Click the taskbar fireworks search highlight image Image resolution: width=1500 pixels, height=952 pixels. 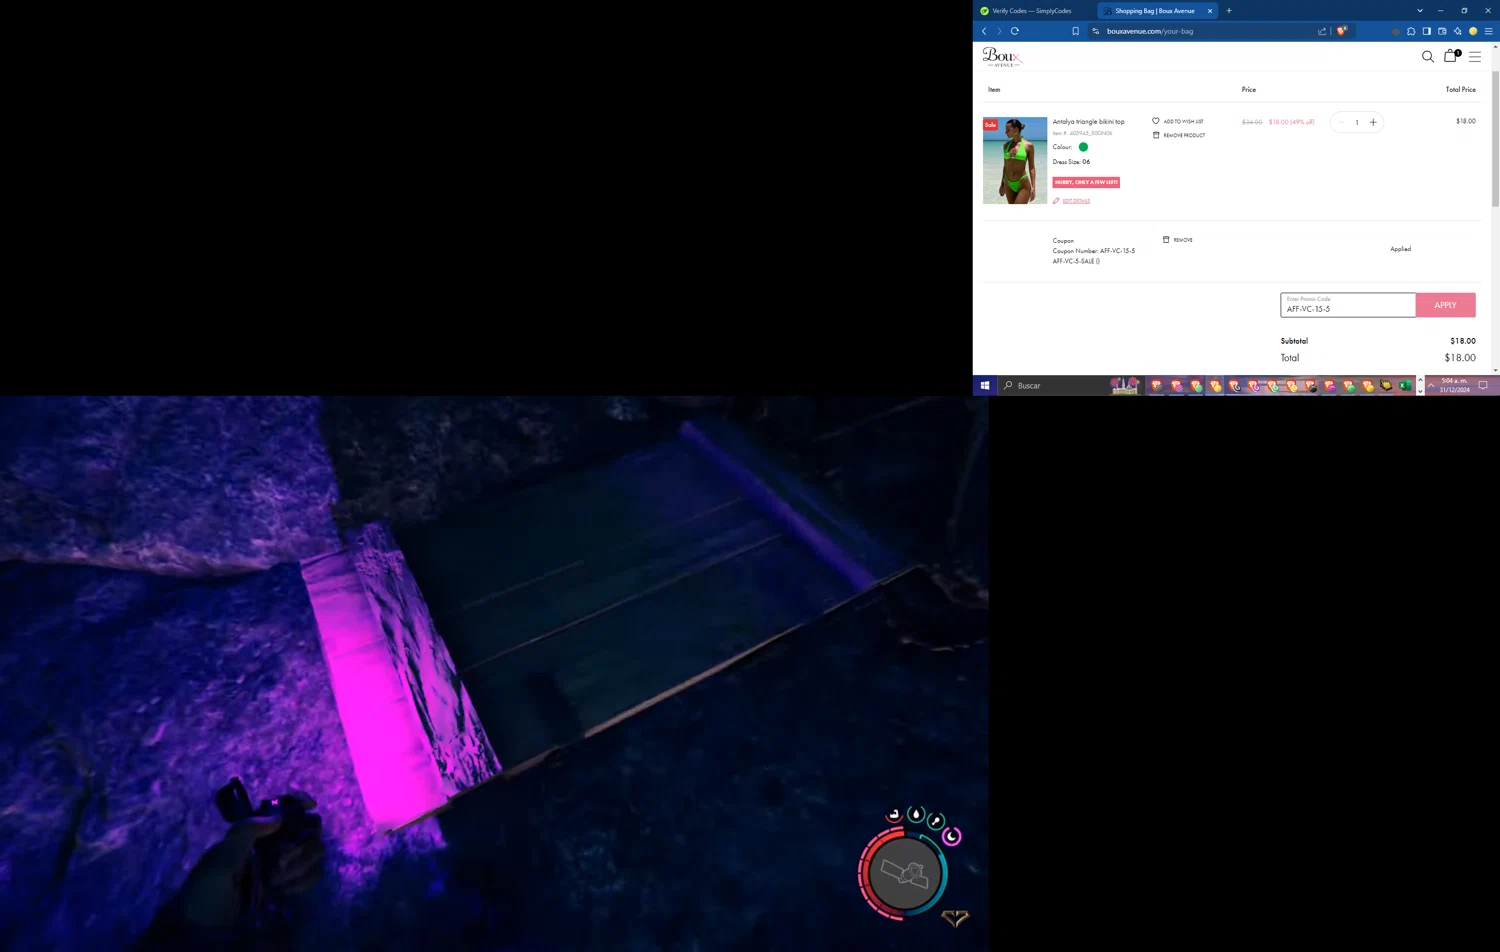[x=1125, y=385]
